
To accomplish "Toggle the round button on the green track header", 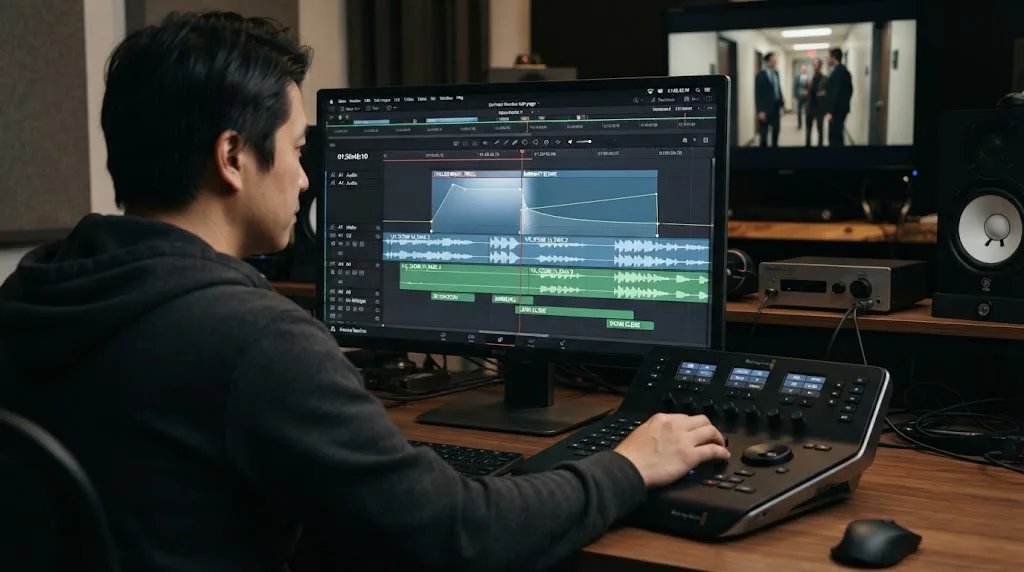I will coord(377,265).
